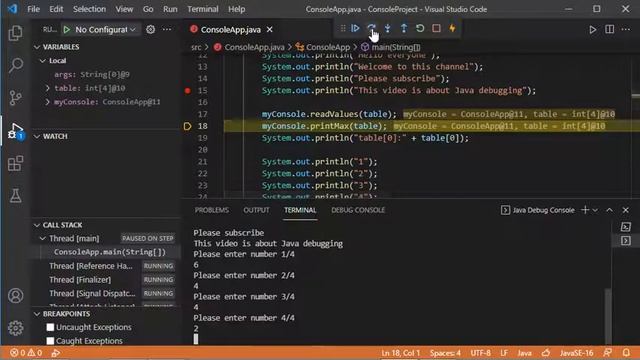Open debug view more actions ellipsis
Image resolution: width=640 pixels, height=360 pixels.
click(x=167, y=29)
